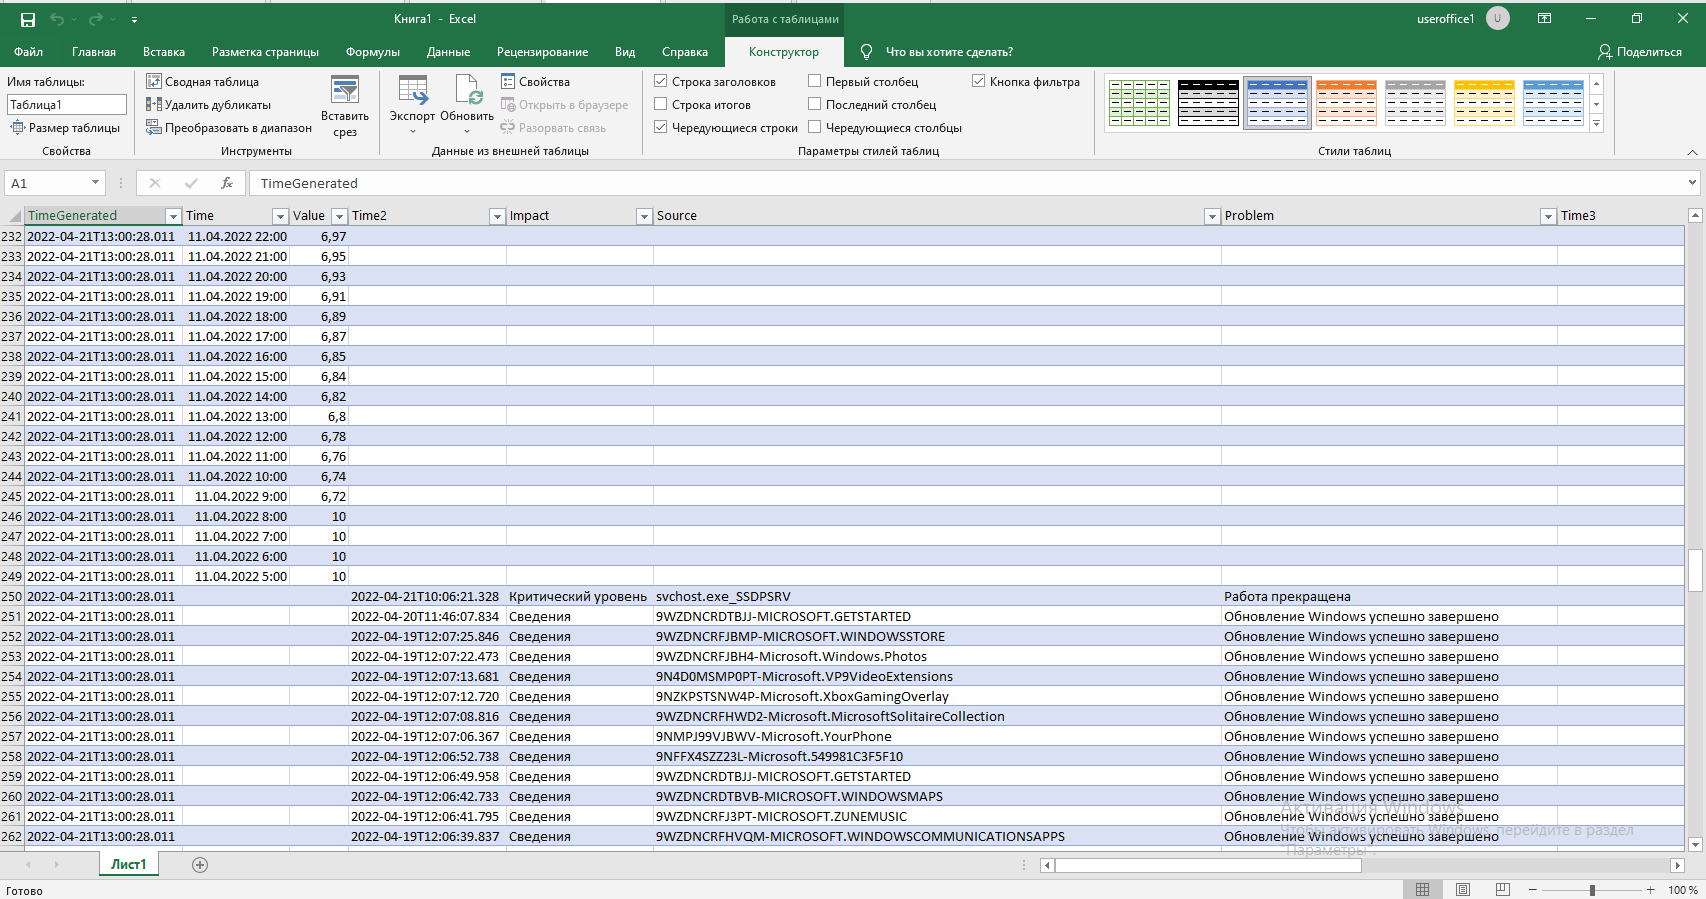1706x899 pixels.
Task: Enable the Total Row (Строка итогов) checkbox
Action: pyautogui.click(x=661, y=104)
